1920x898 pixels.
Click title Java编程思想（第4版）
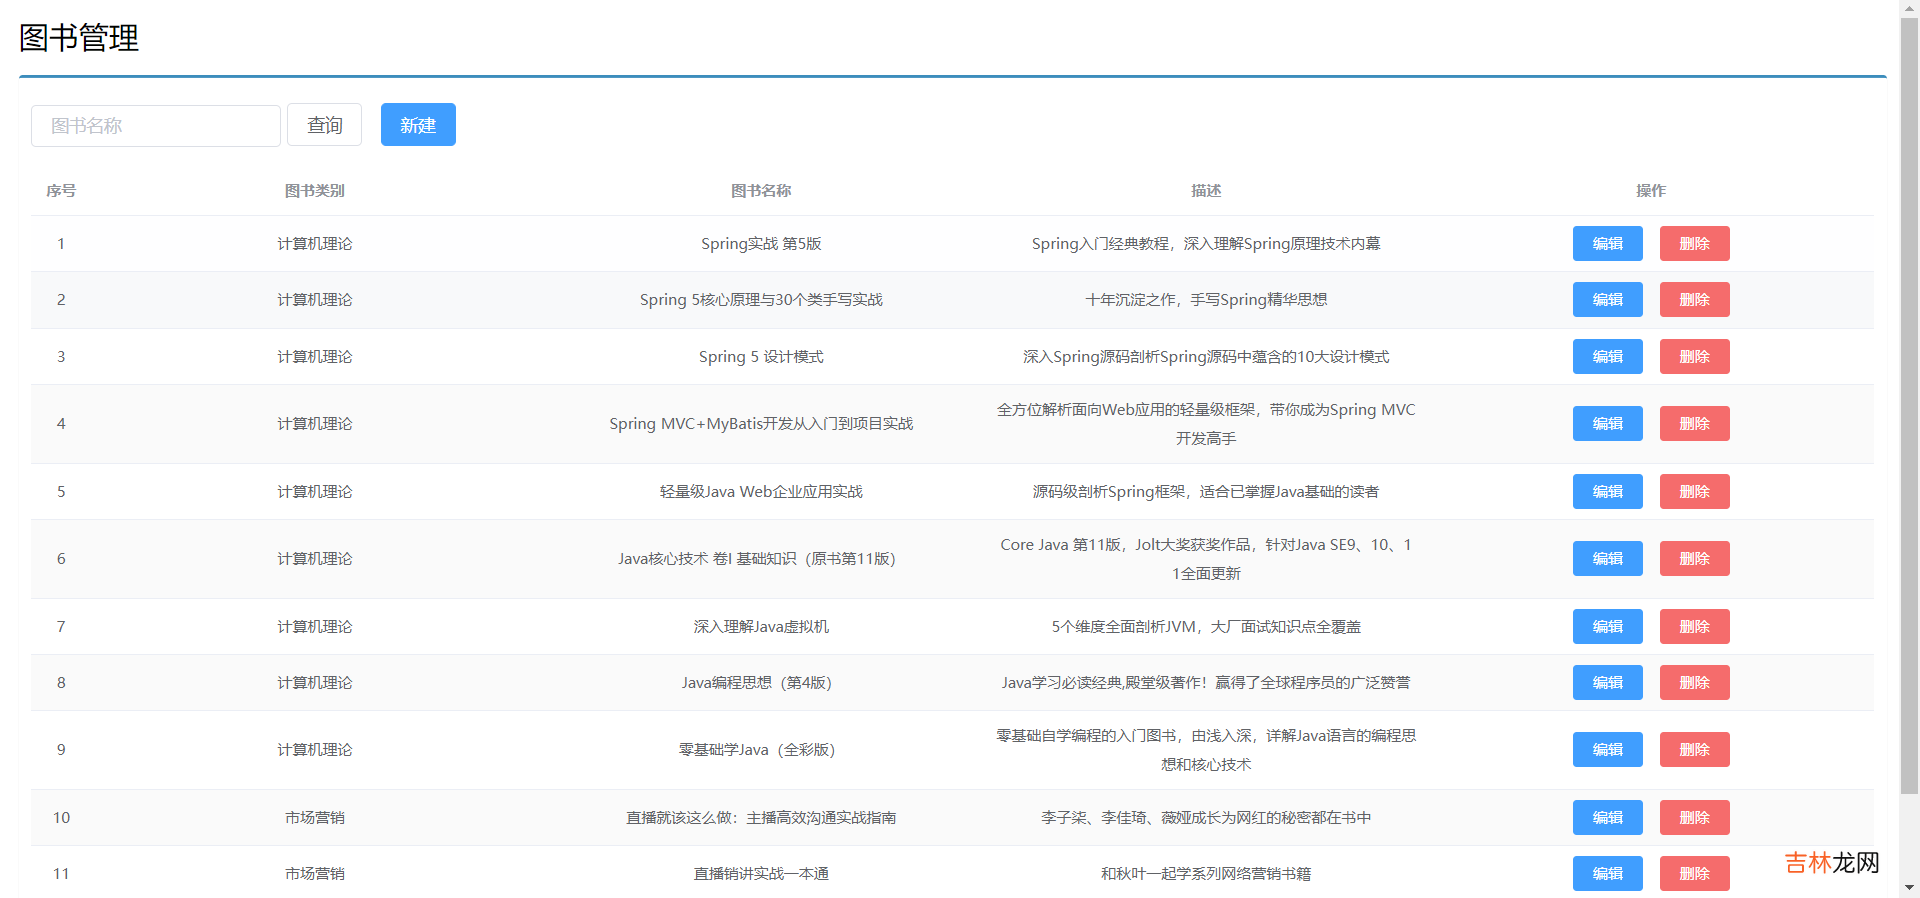(757, 683)
